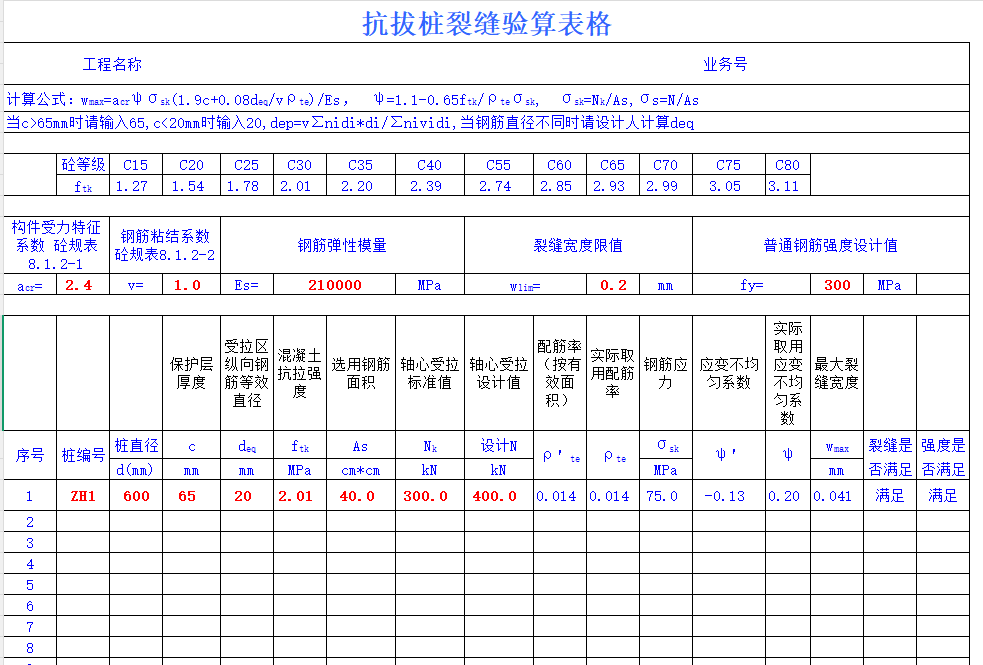Click serial number 2 row cell

coord(30,521)
